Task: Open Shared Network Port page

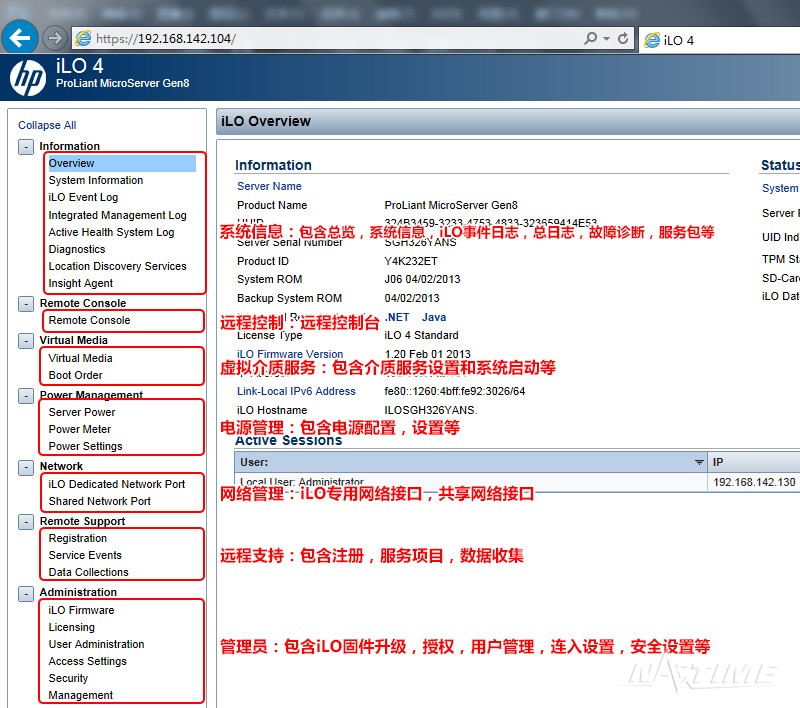Action: tap(99, 501)
